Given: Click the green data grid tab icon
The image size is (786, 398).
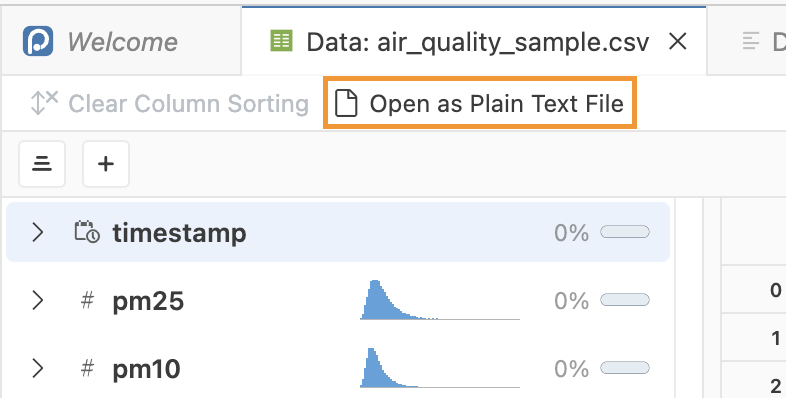Looking at the screenshot, I should (x=281, y=41).
